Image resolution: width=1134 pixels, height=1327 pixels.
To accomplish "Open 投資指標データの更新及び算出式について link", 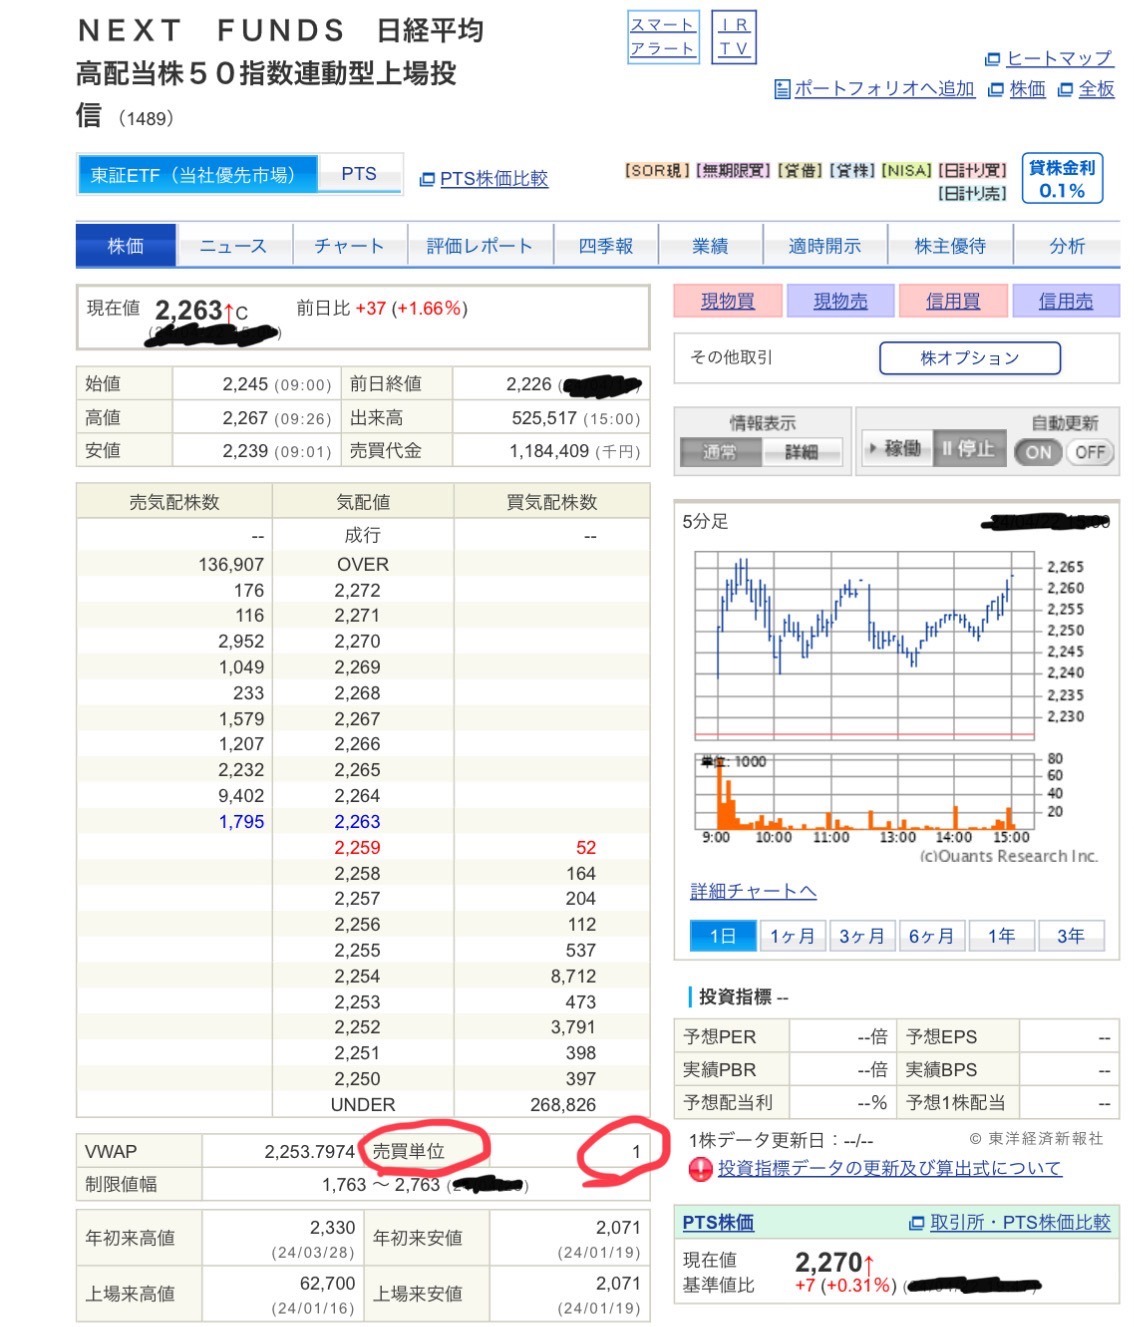I will (889, 1168).
